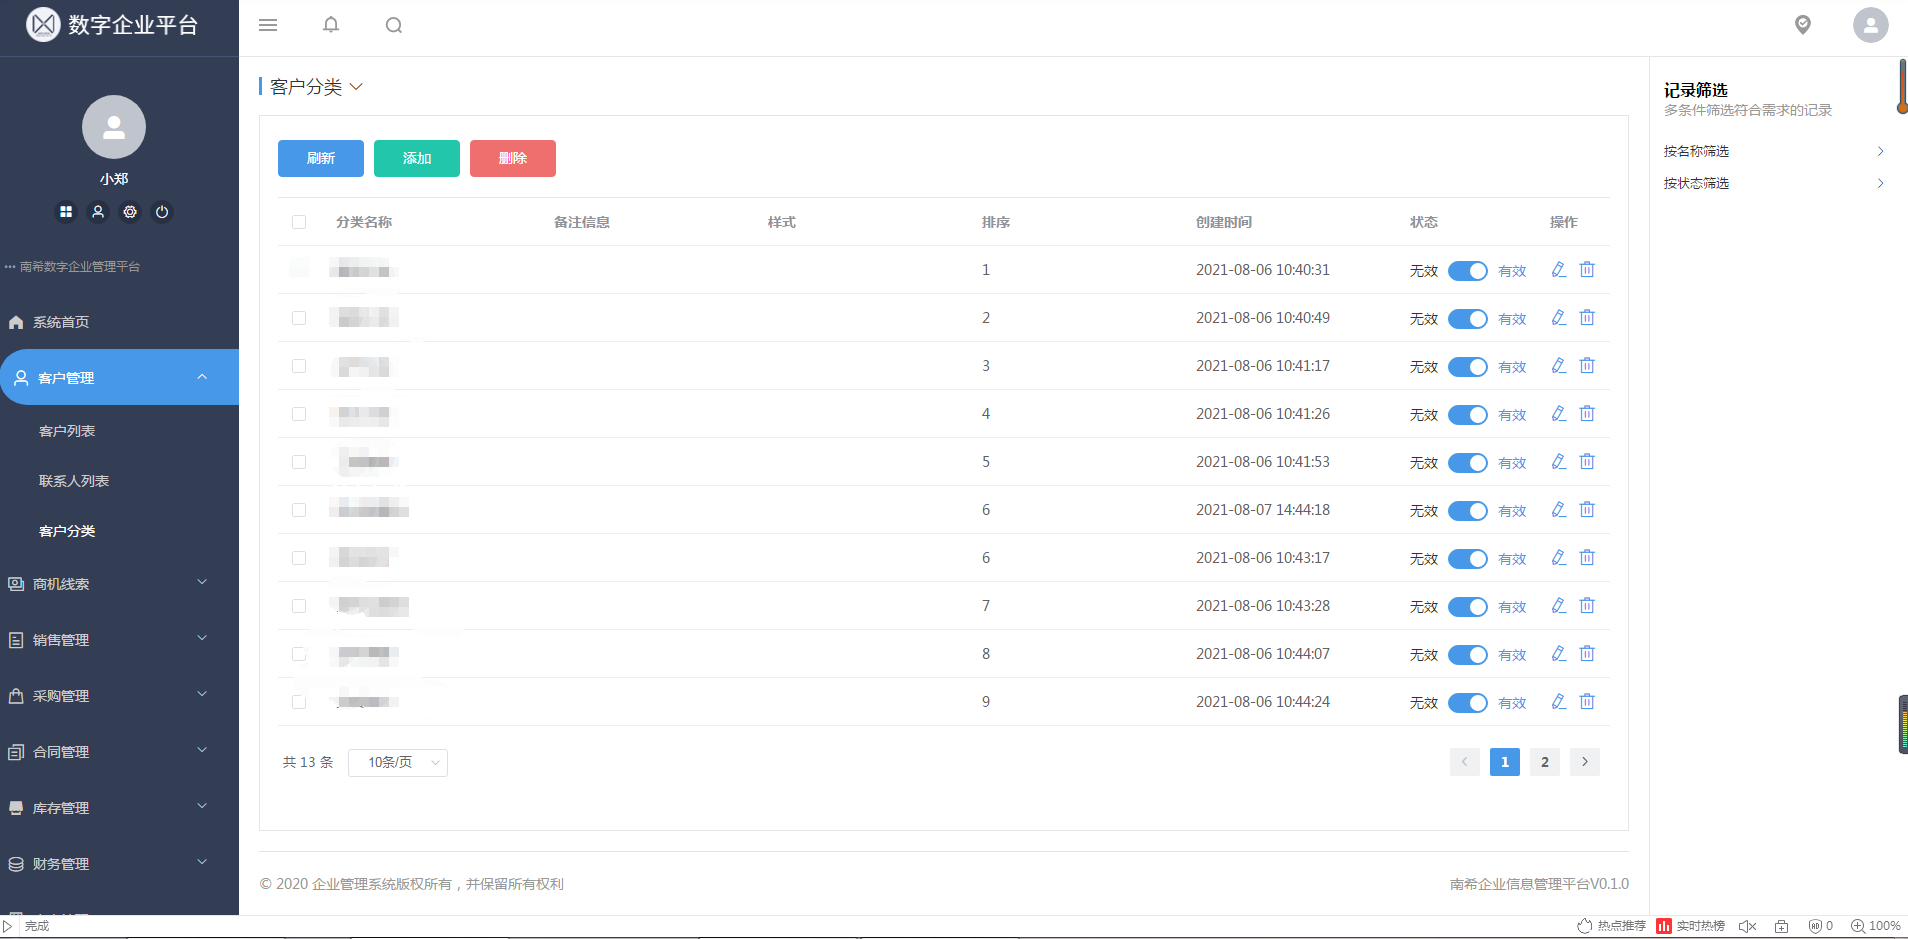
Task: Select the checkbox for the row sorted 4
Action: coord(299,414)
